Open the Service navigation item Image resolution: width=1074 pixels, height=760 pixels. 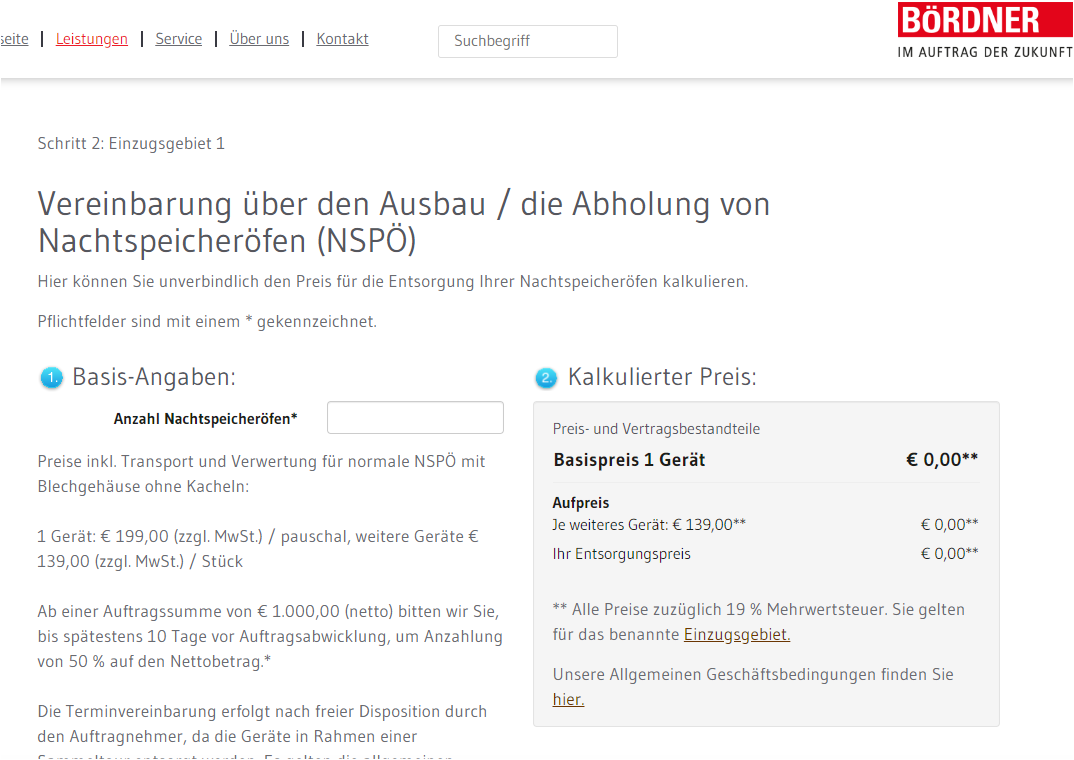pos(179,39)
